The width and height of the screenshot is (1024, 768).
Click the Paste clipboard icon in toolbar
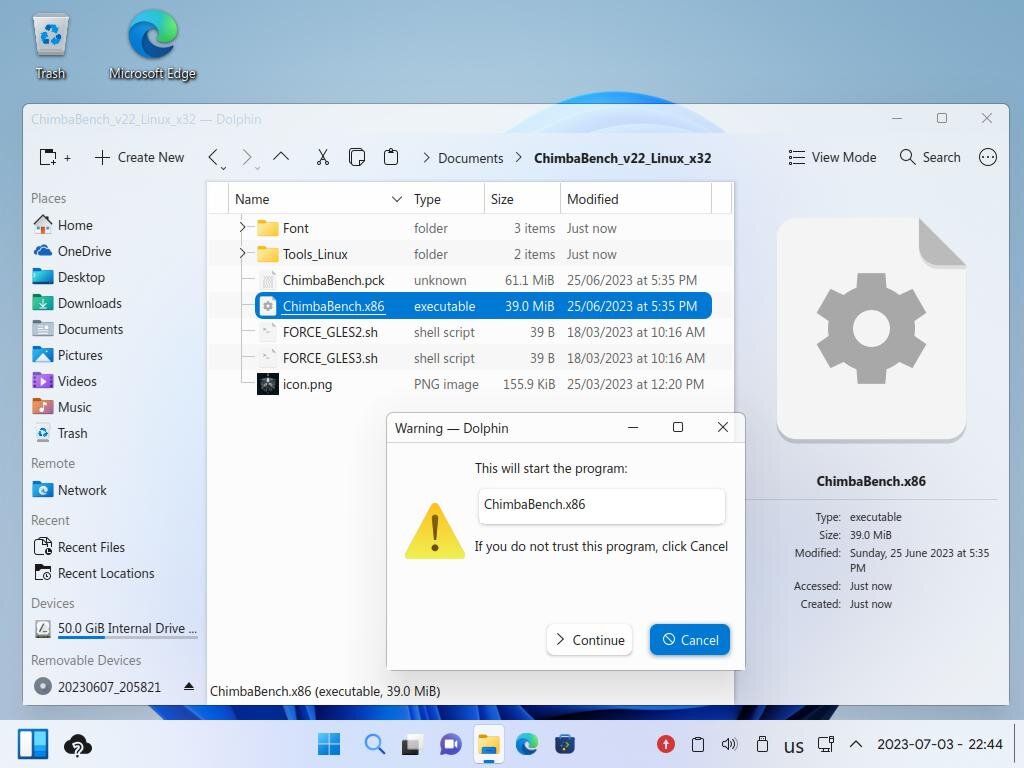coord(391,157)
